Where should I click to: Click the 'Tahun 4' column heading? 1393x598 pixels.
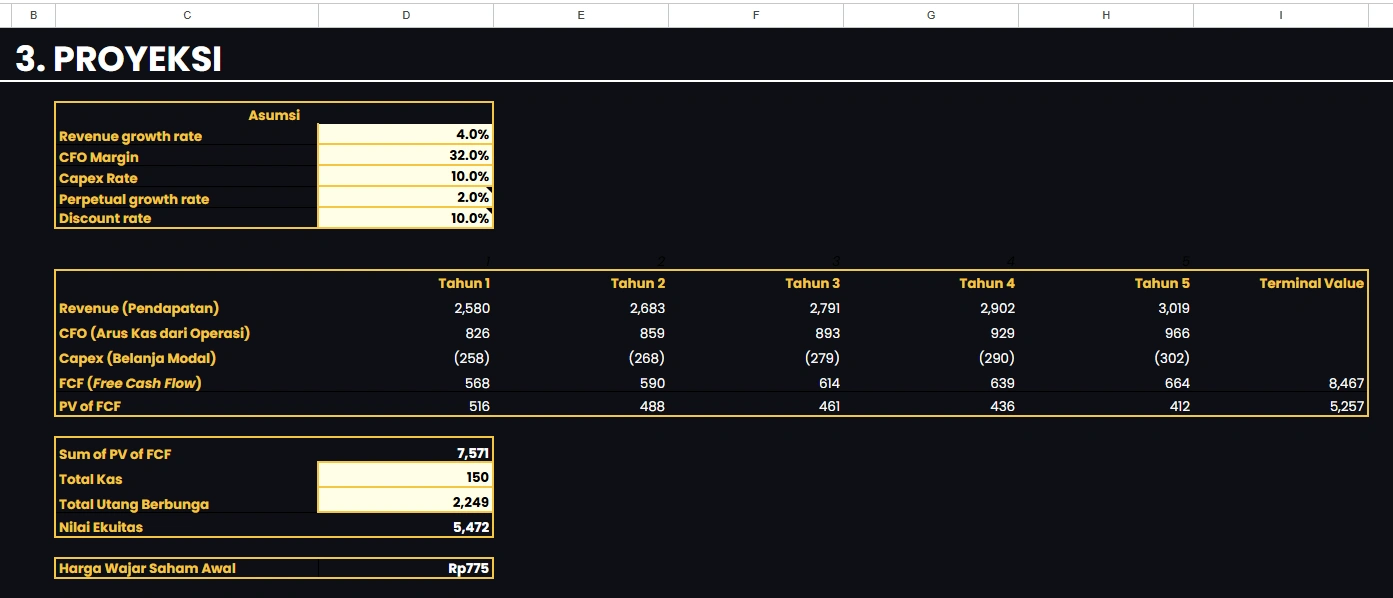click(987, 283)
